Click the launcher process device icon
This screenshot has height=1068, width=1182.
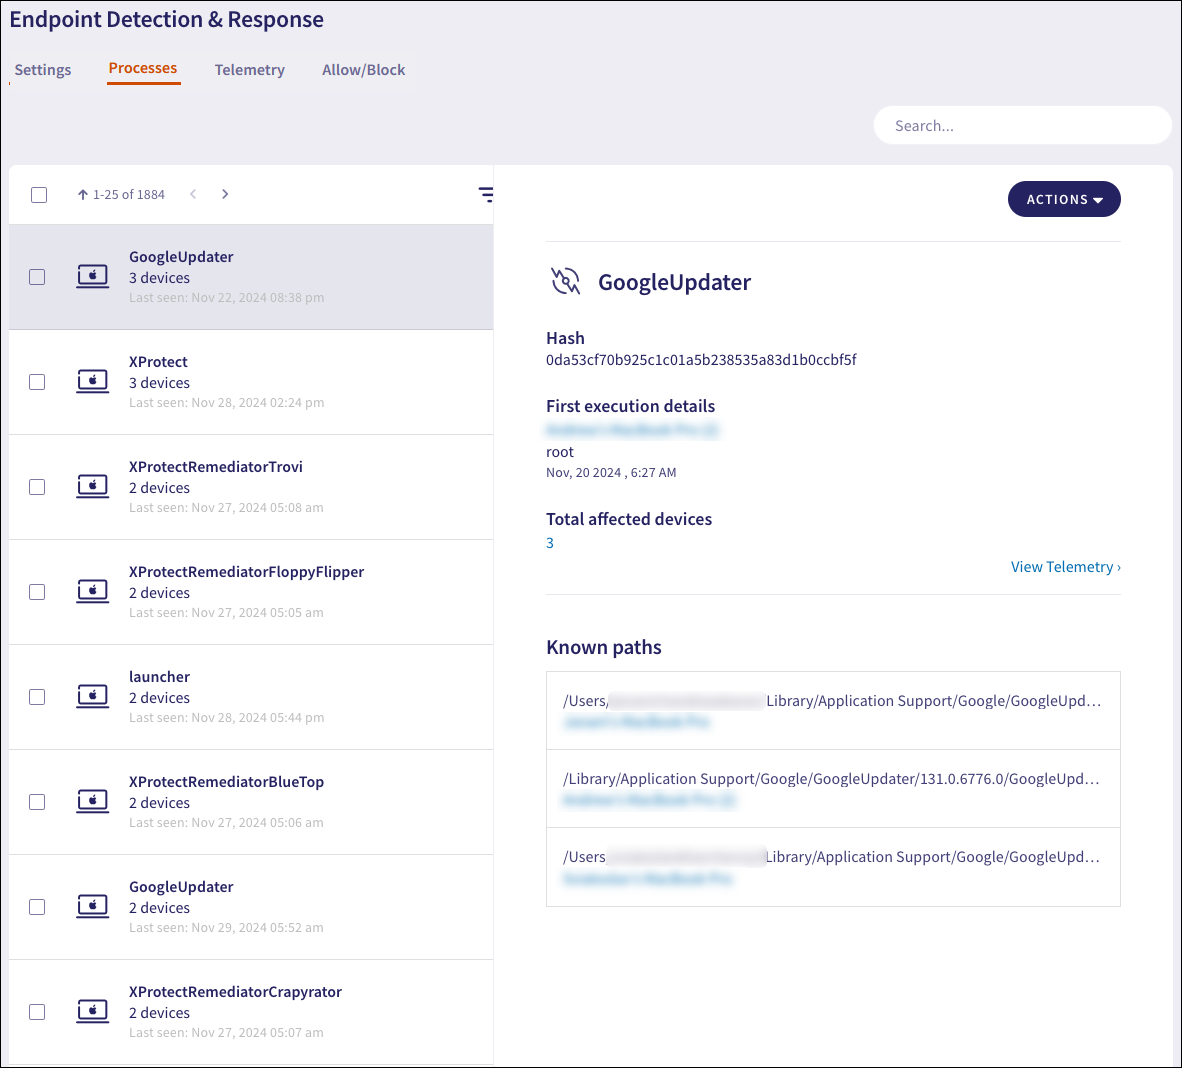(93, 696)
